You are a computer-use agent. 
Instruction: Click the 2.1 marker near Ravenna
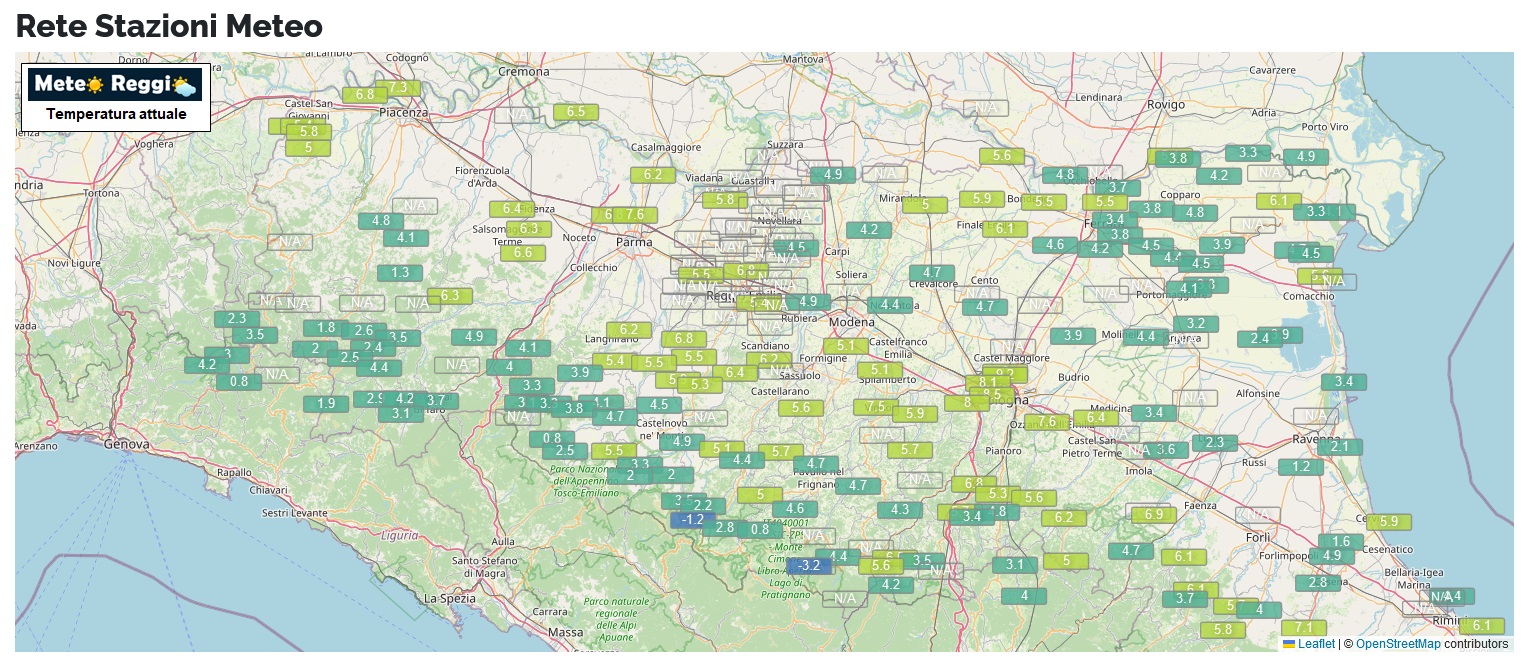click(x=1340, y=447)
